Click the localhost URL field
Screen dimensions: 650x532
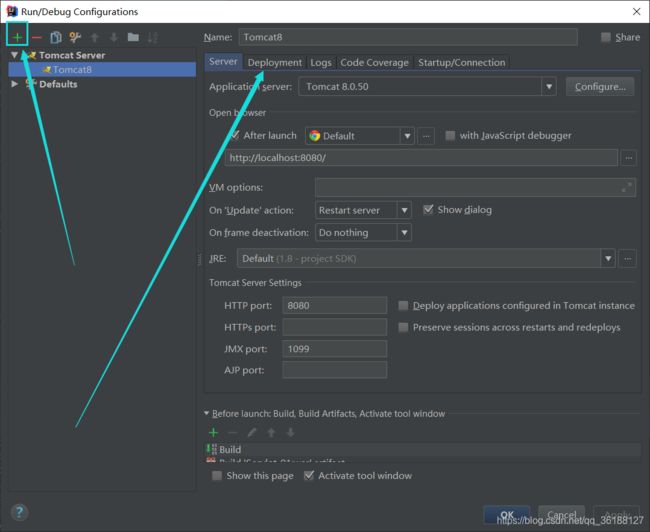pyautogui.click(x=421, y=158)
